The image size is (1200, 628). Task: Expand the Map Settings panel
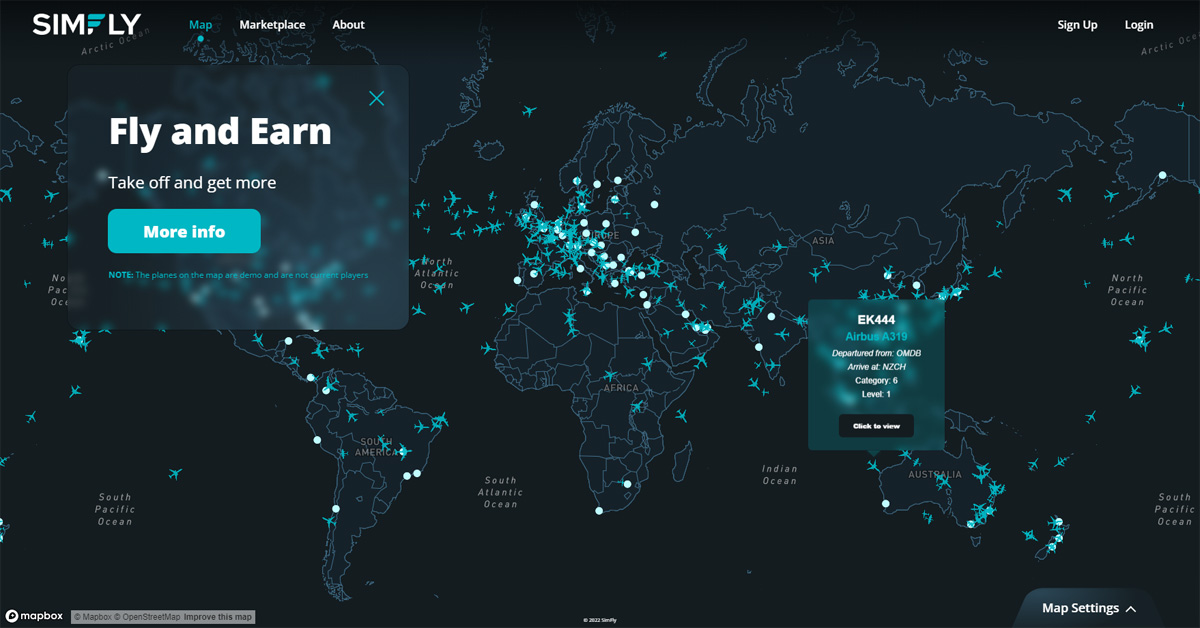pyautogui.click(x=1080, y=608)
